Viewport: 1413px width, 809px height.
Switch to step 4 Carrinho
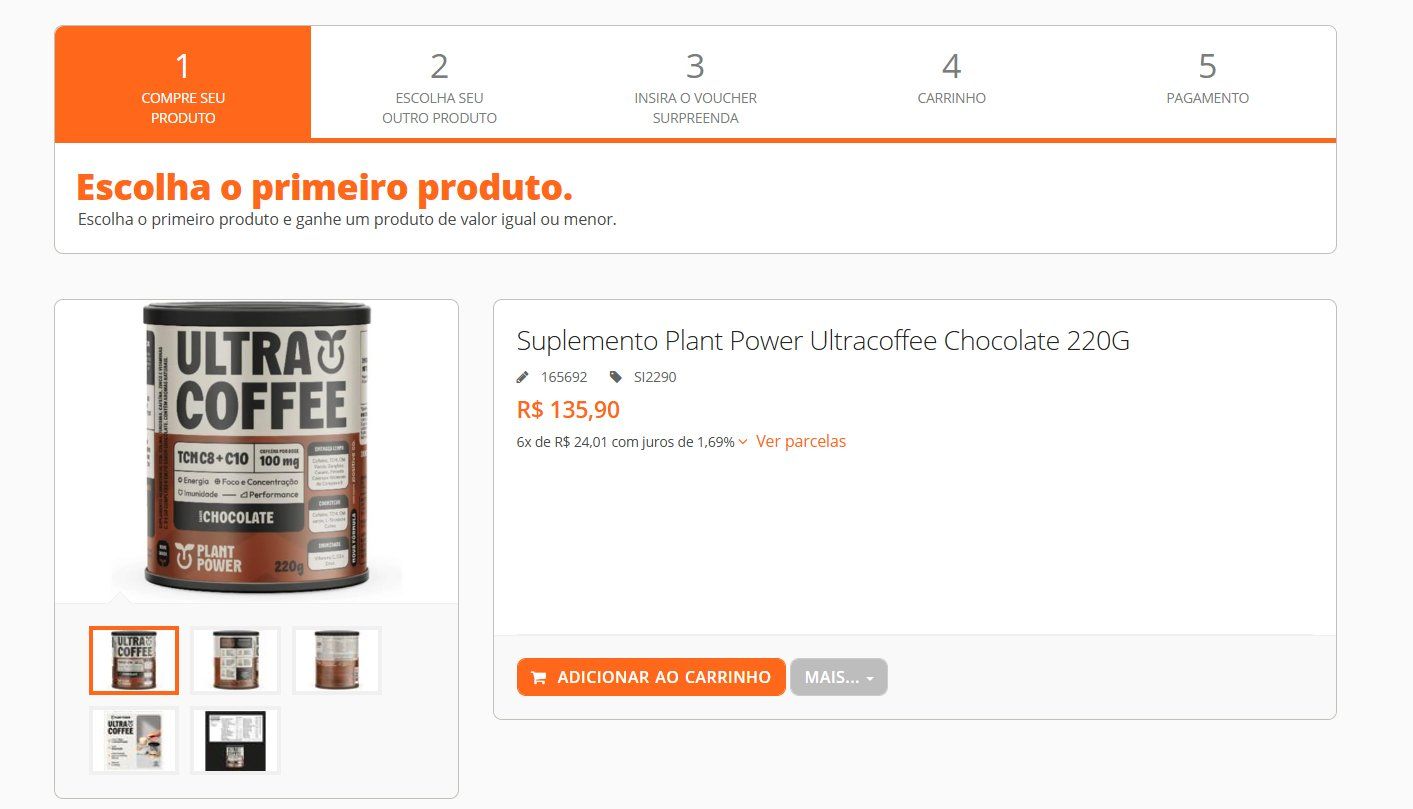951,83
